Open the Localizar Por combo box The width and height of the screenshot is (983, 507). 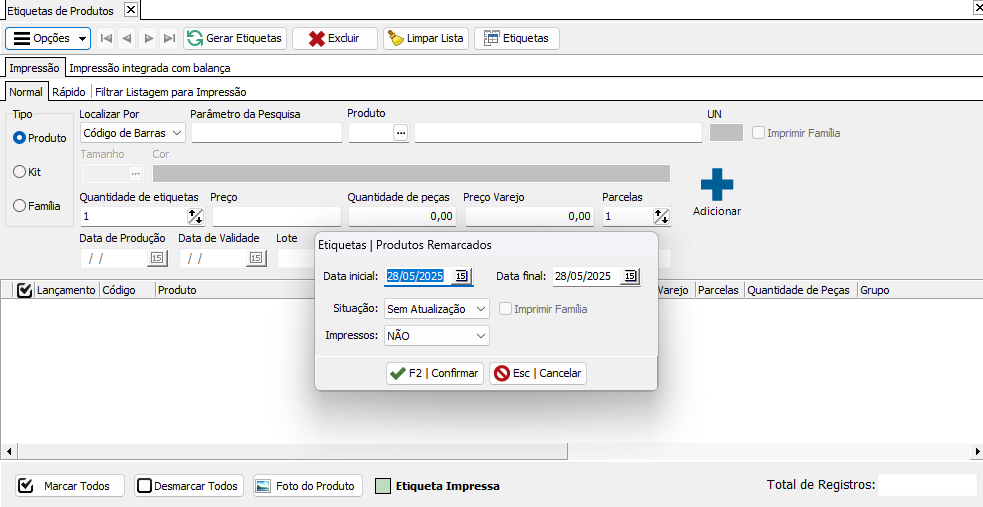[x=133, y=132]
